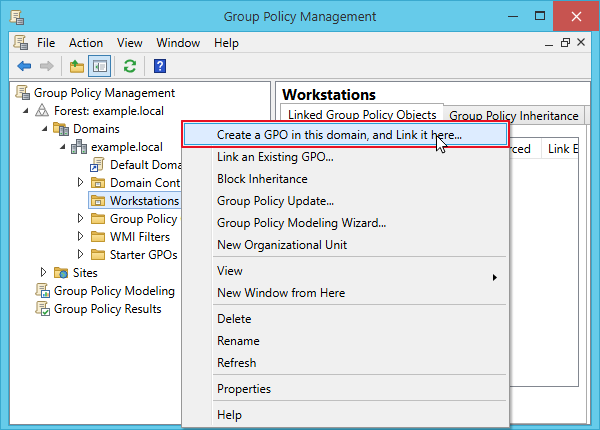Select Block Inheritance in context menu
Image resolution: width=600 pixels, height=430 pixels.
[346, 179]
